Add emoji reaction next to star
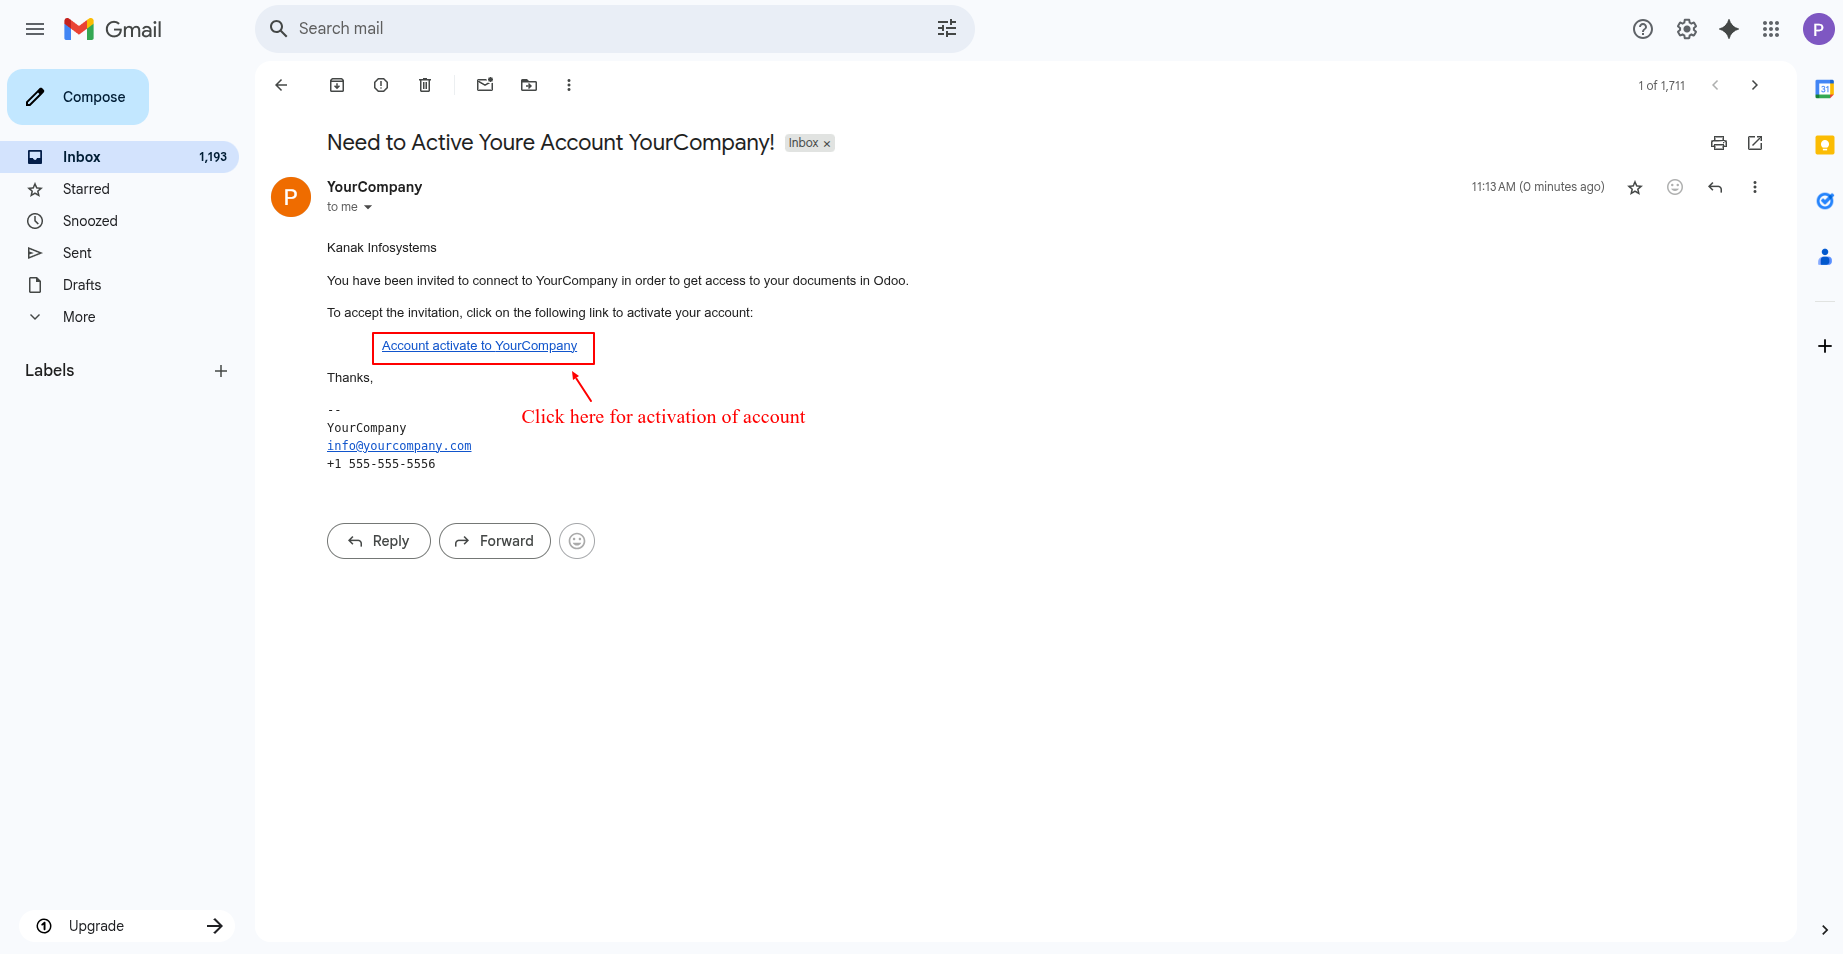The image size is (1843, 954). [x=1675, y=187]
